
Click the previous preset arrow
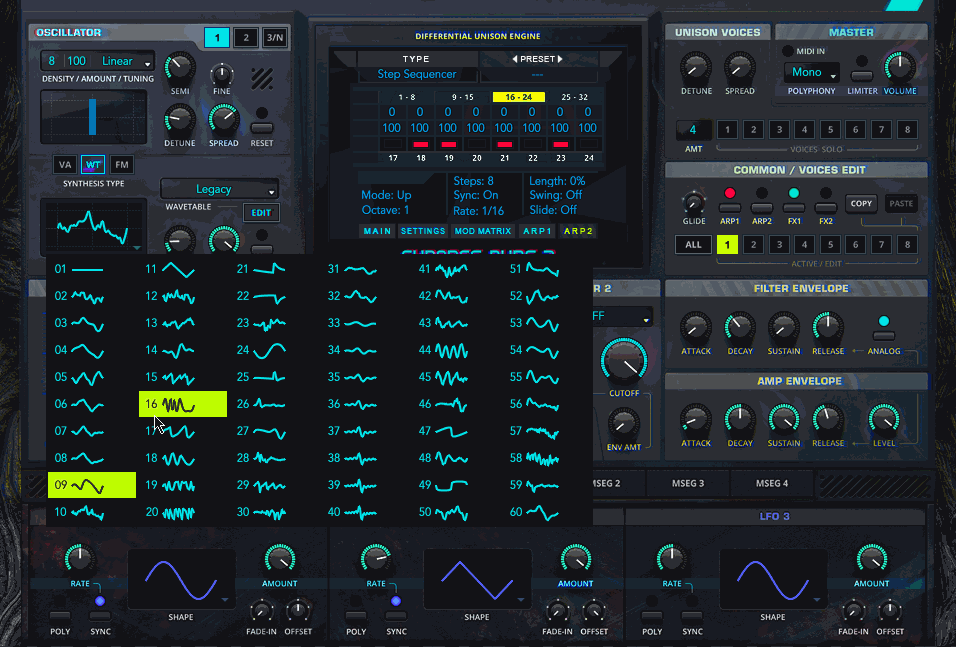pos(514,59)
